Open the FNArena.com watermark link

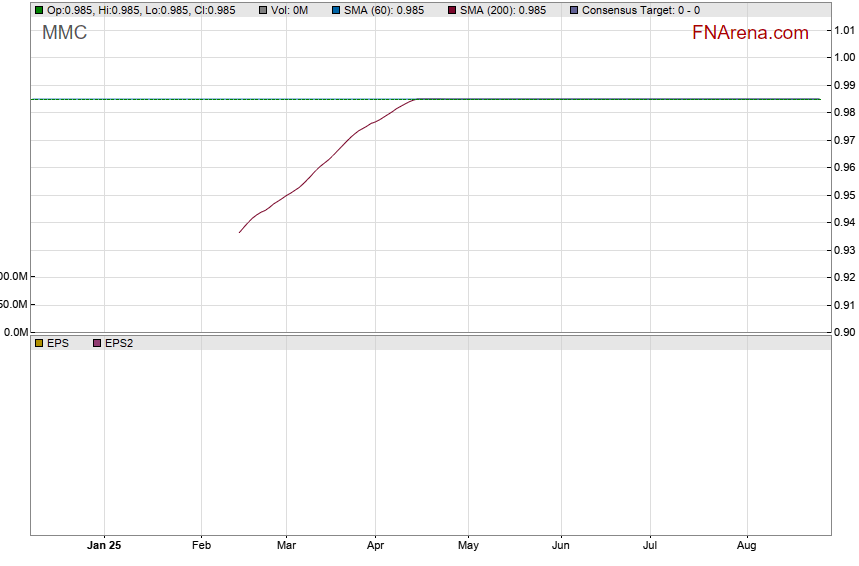(x=749, y=33)
